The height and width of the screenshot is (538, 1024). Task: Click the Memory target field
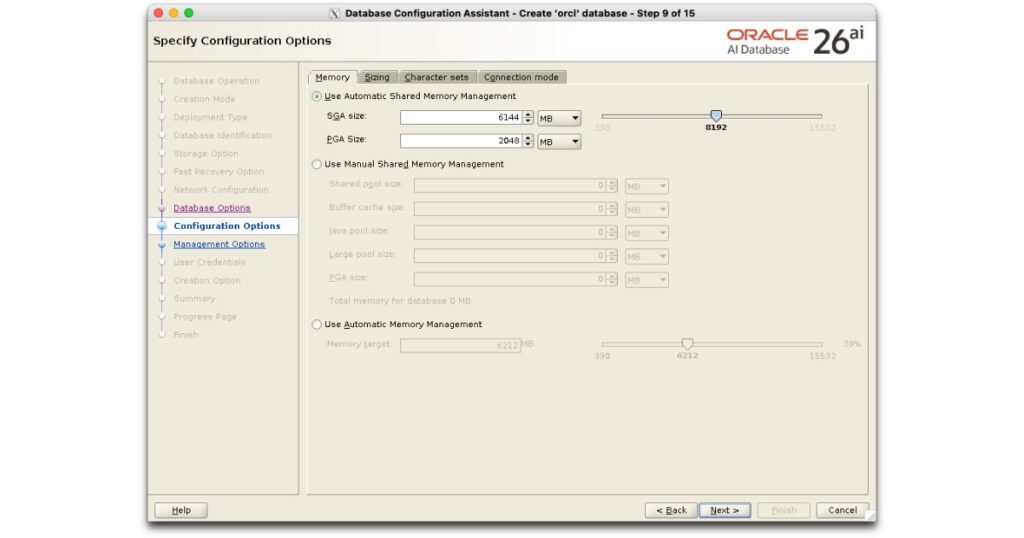(x=460, y=345)
